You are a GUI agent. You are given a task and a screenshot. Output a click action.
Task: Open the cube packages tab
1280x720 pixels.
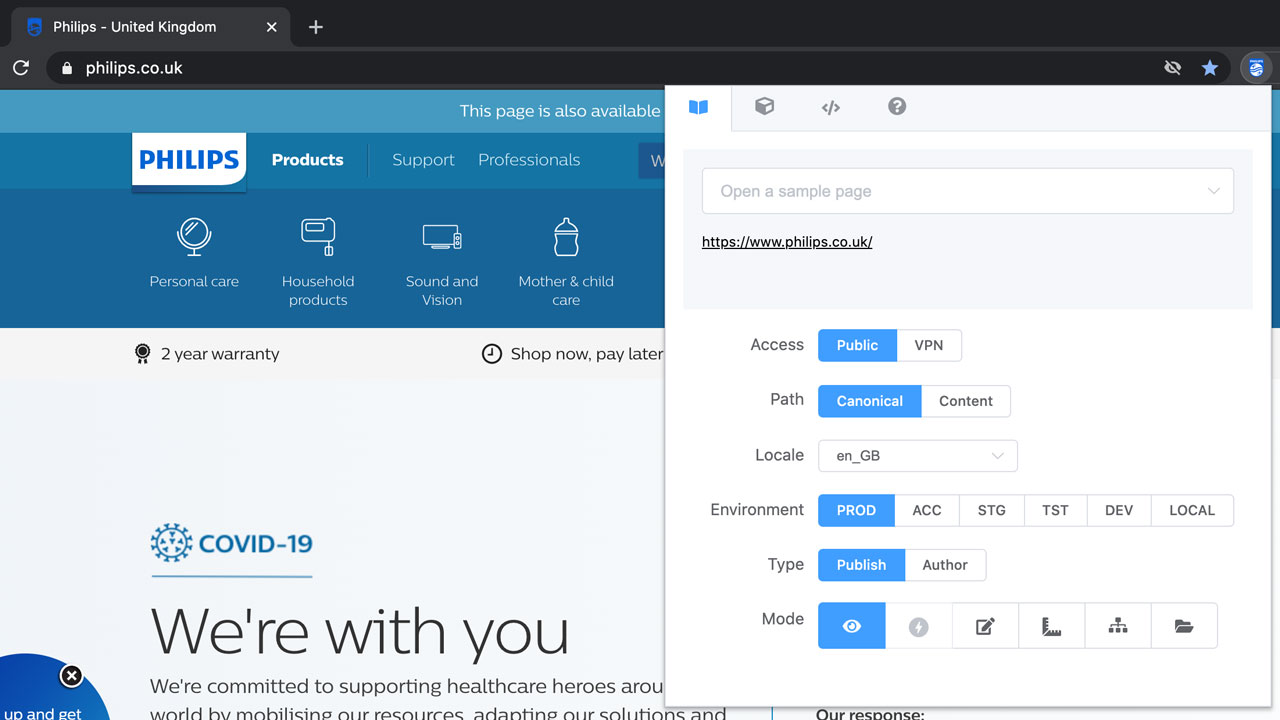(764, 107)
